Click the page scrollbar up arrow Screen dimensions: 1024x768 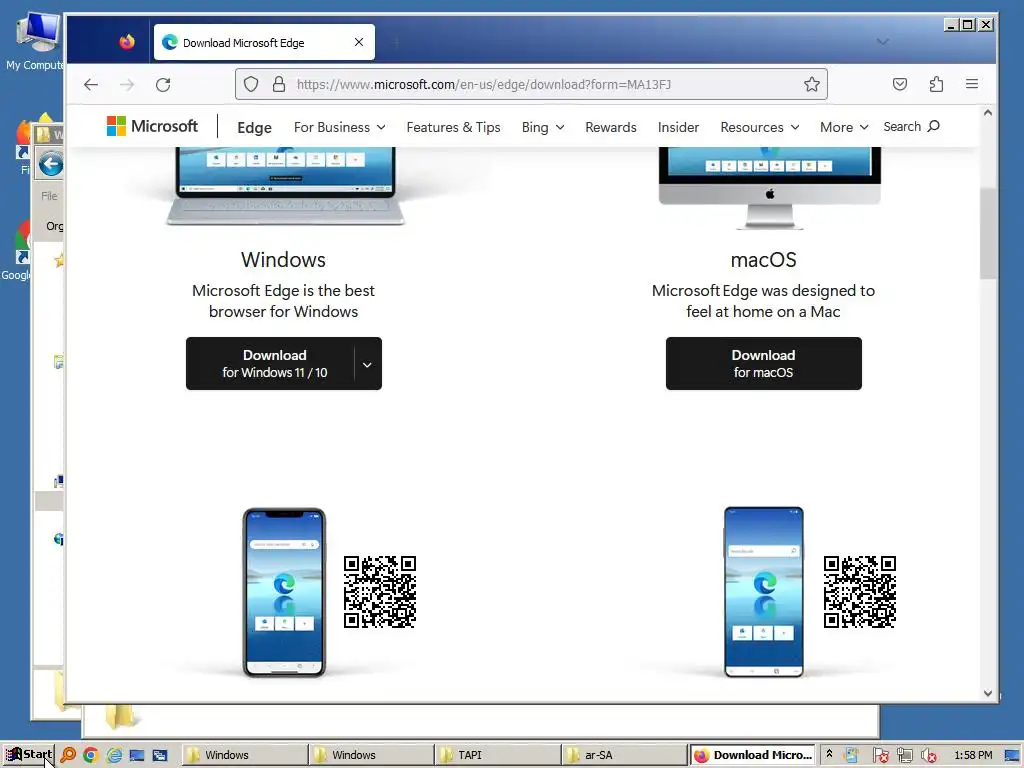(x=987, y=113)
